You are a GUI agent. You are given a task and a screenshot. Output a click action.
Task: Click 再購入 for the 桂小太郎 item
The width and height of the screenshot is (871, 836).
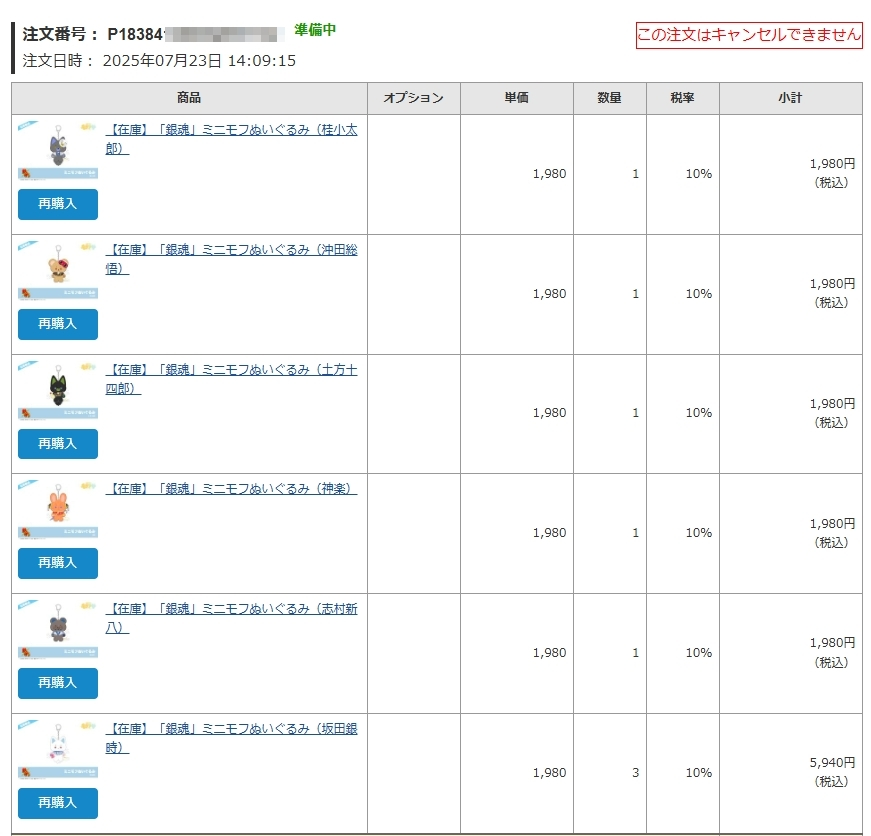(x=58, y=204)
